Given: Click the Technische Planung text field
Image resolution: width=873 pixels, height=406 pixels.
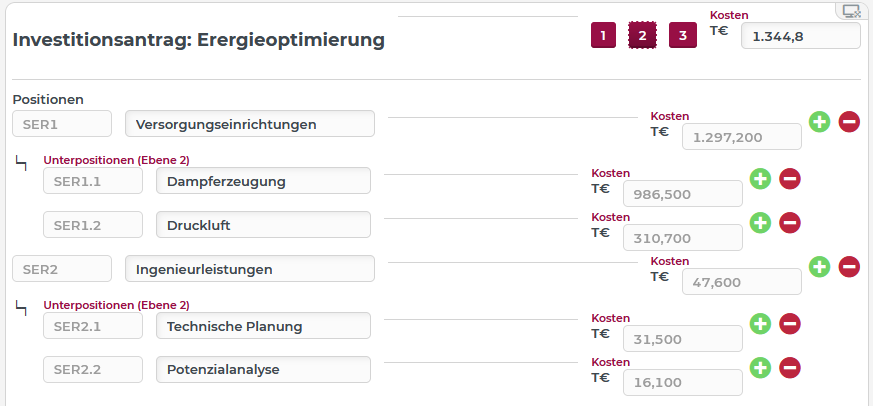Looking at the screenshot, I should coord(263,326).
